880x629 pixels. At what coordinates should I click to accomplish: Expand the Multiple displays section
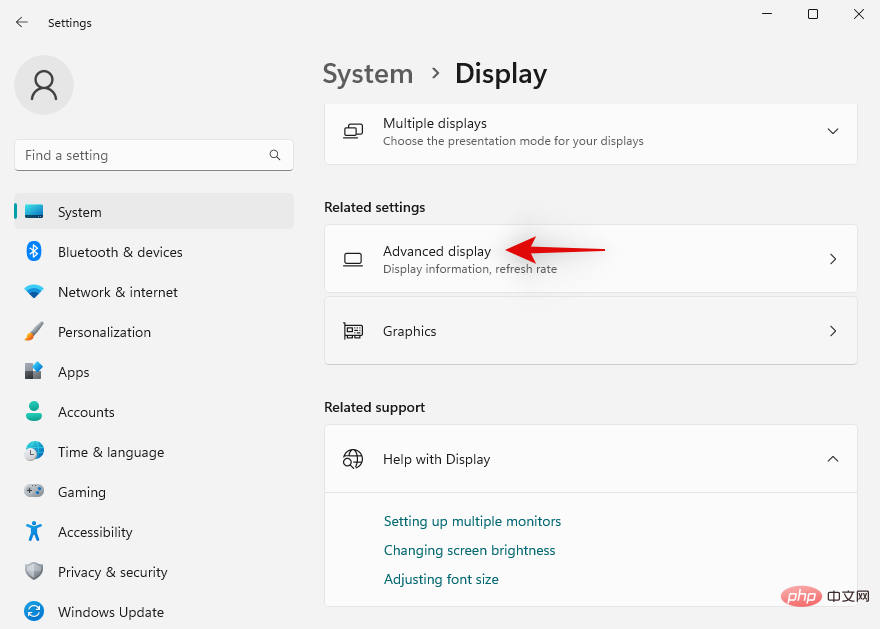(x=833, y=130)
